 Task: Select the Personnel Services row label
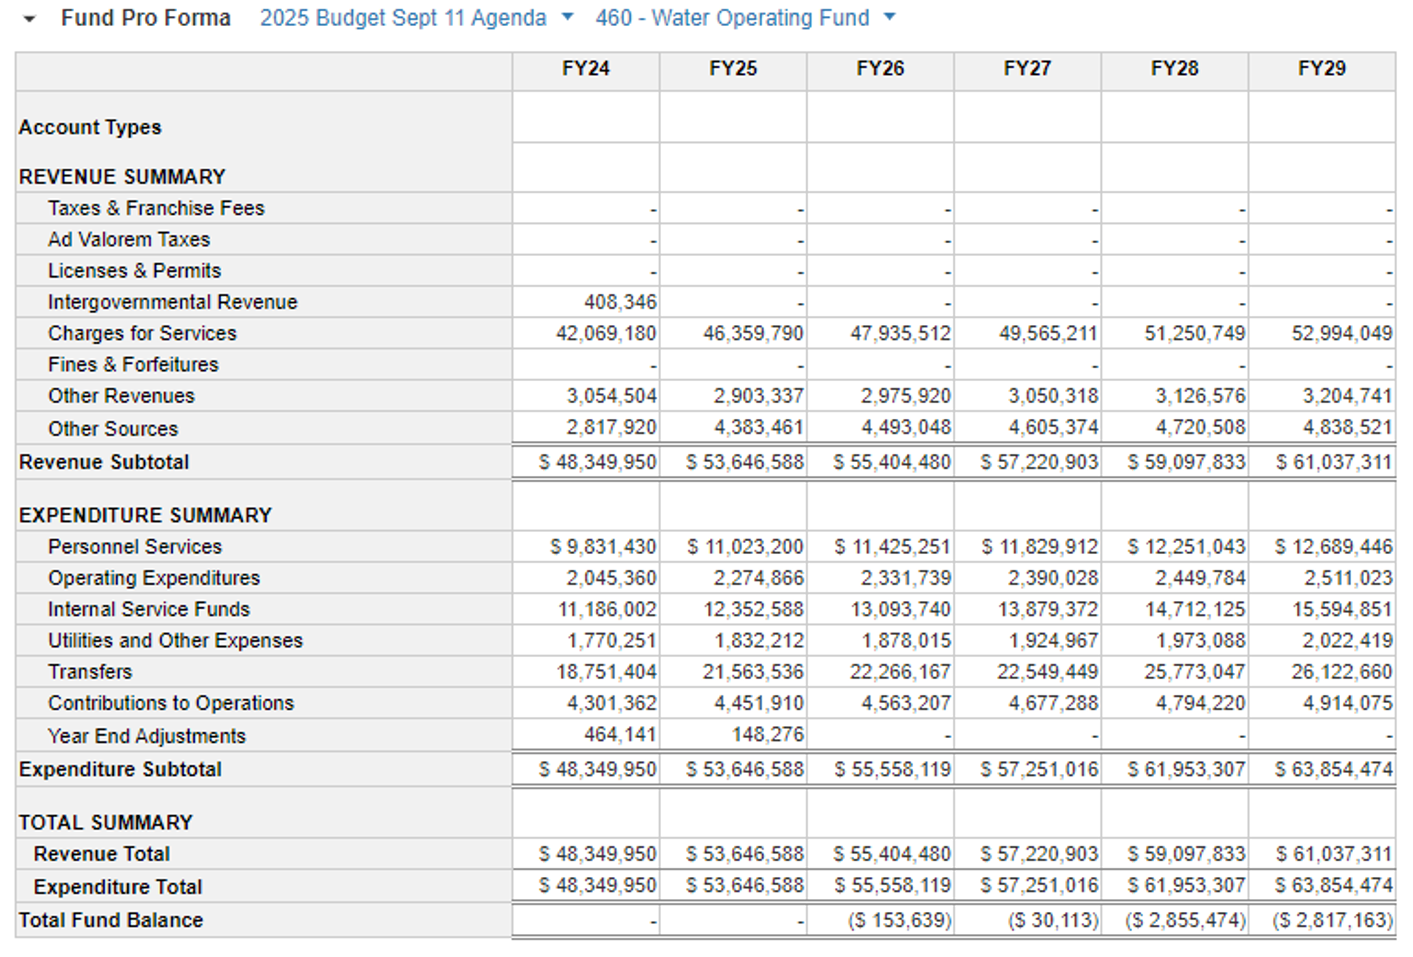(135, 547)
